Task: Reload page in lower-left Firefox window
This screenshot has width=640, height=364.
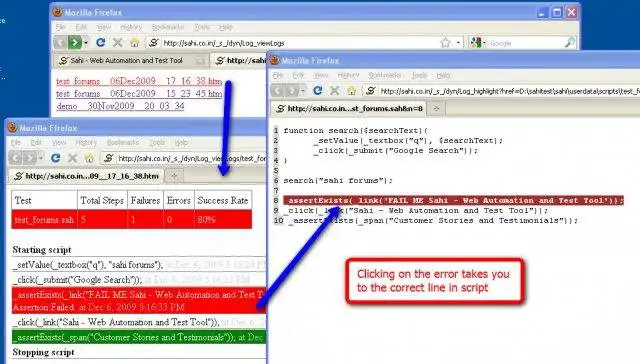Action: coord(56,158)
